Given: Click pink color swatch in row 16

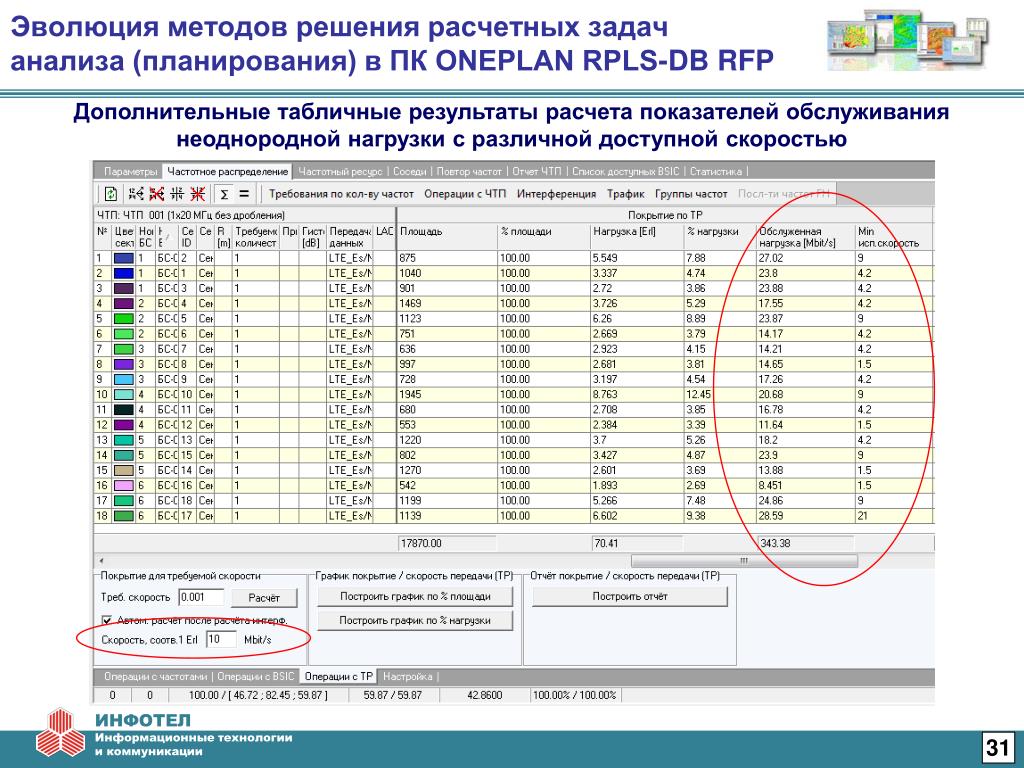Looking at the screenshot, I should pyautogui.click(x=123, y=486).
